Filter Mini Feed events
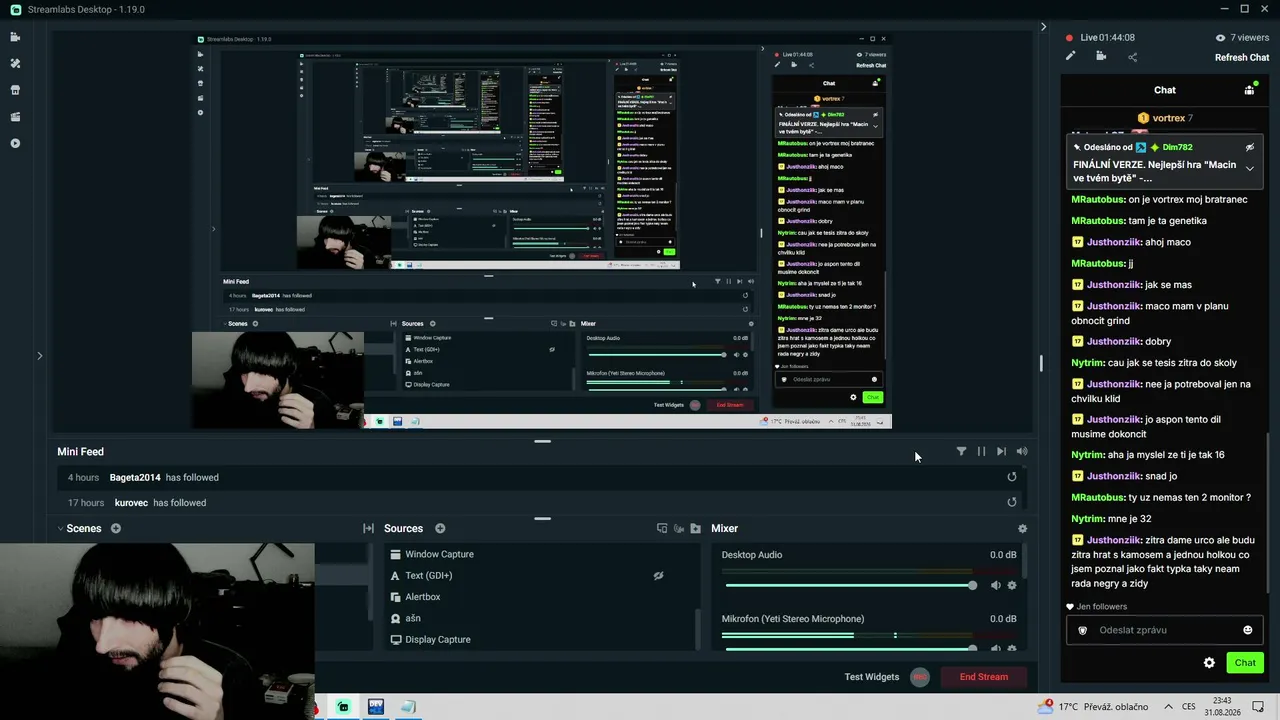 (x=961, y=451)
